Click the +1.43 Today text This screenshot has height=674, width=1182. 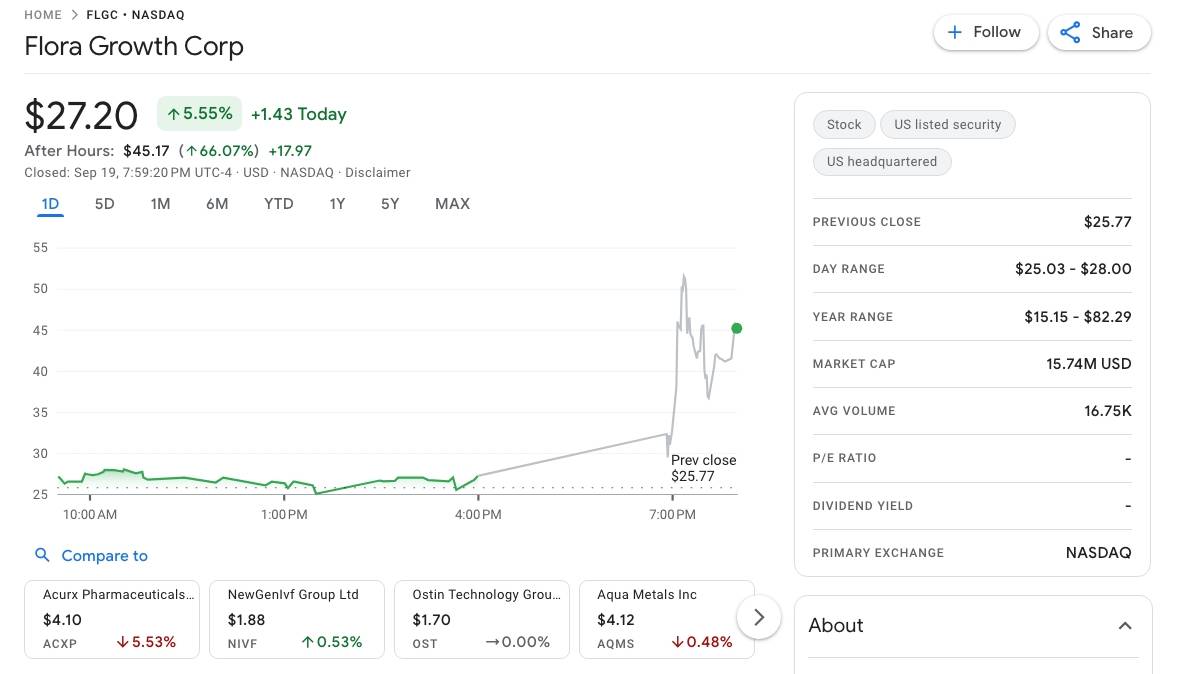coord(299,114)
